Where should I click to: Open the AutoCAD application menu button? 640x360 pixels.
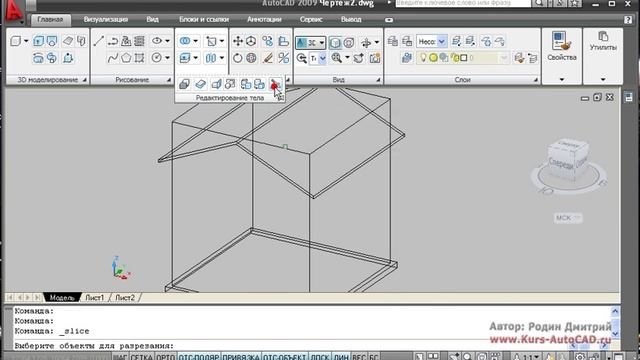[15, 11]
